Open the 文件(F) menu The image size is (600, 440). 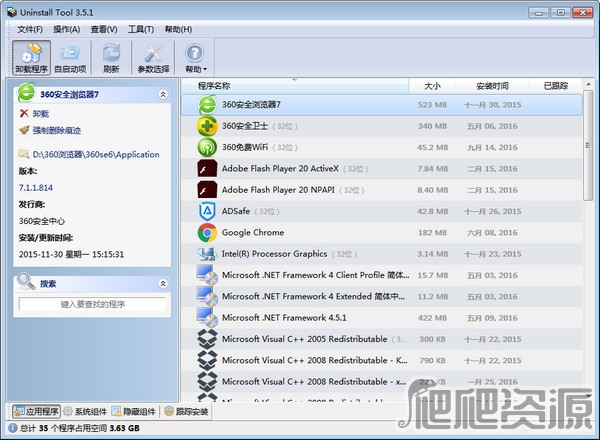29,29
